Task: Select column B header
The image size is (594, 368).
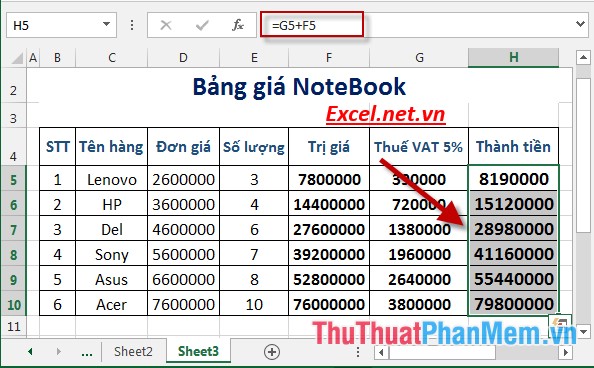Action: pyautogui.click(x=57, y=58)
